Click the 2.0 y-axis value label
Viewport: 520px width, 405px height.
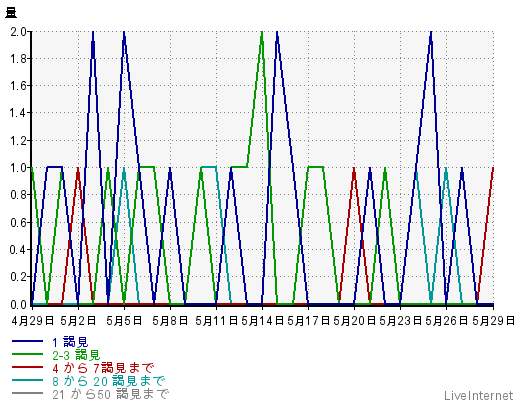pyautogui.click(x=18, y=32)
